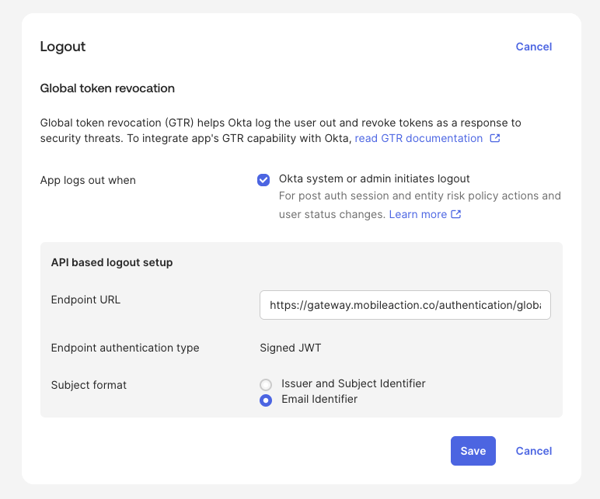Click the Endpoint URL field label
This screenshot has height=499, width=600.
pos(85,299)
